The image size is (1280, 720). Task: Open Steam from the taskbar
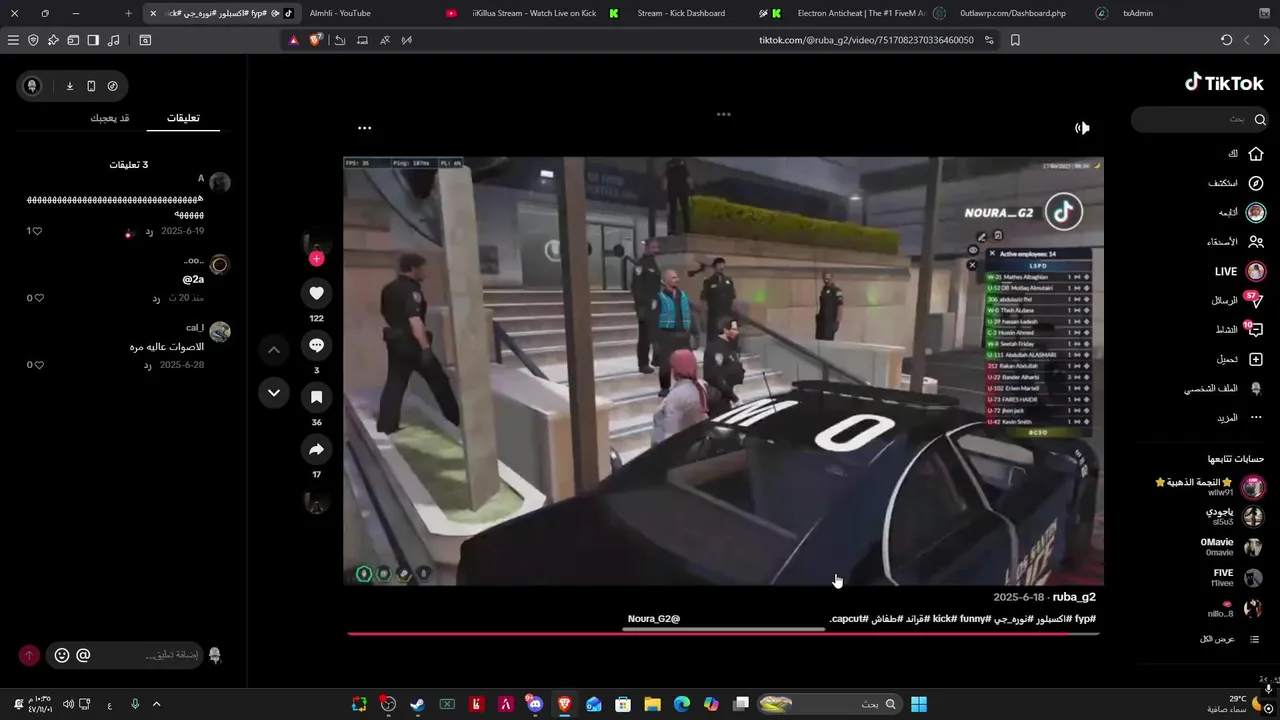tap(417, 704)
